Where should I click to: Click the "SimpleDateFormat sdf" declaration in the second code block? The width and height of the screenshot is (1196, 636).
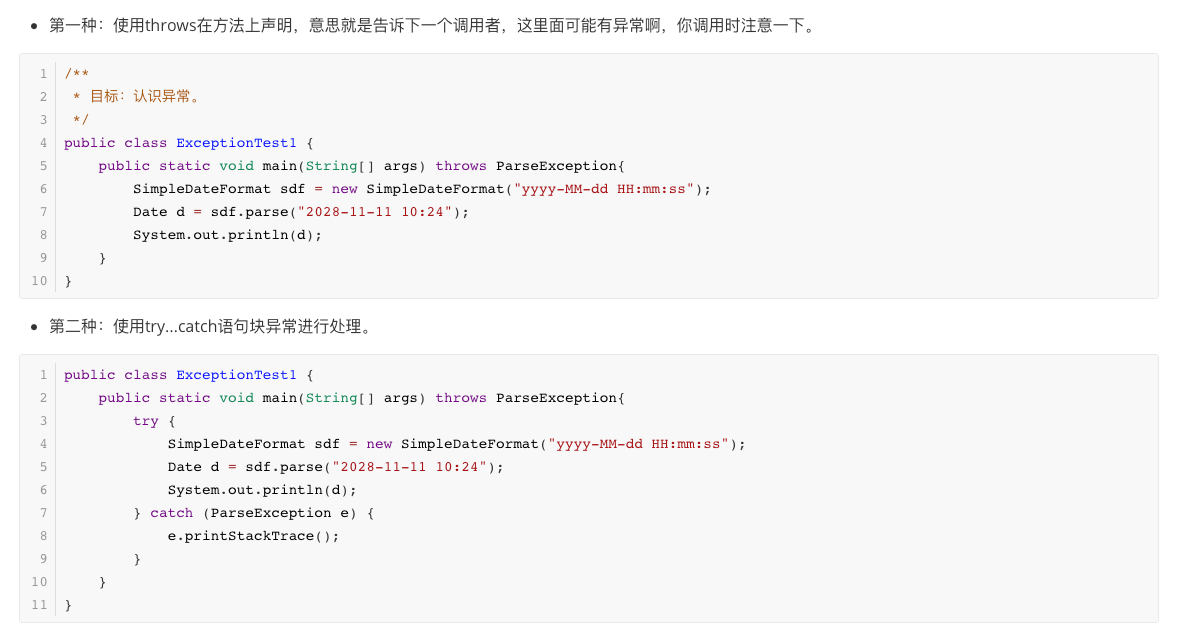[x=254, y=444]
